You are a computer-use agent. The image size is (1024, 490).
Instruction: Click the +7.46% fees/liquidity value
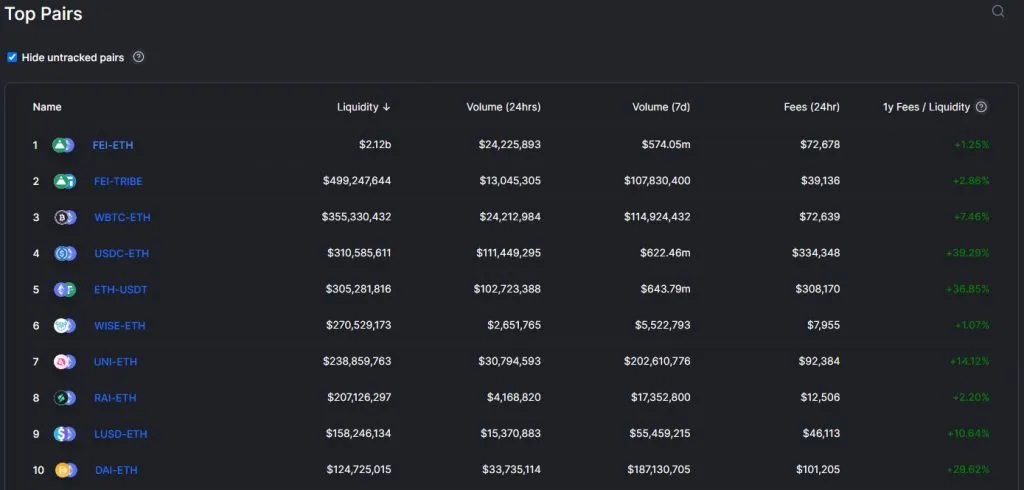[x=972, y=216]
